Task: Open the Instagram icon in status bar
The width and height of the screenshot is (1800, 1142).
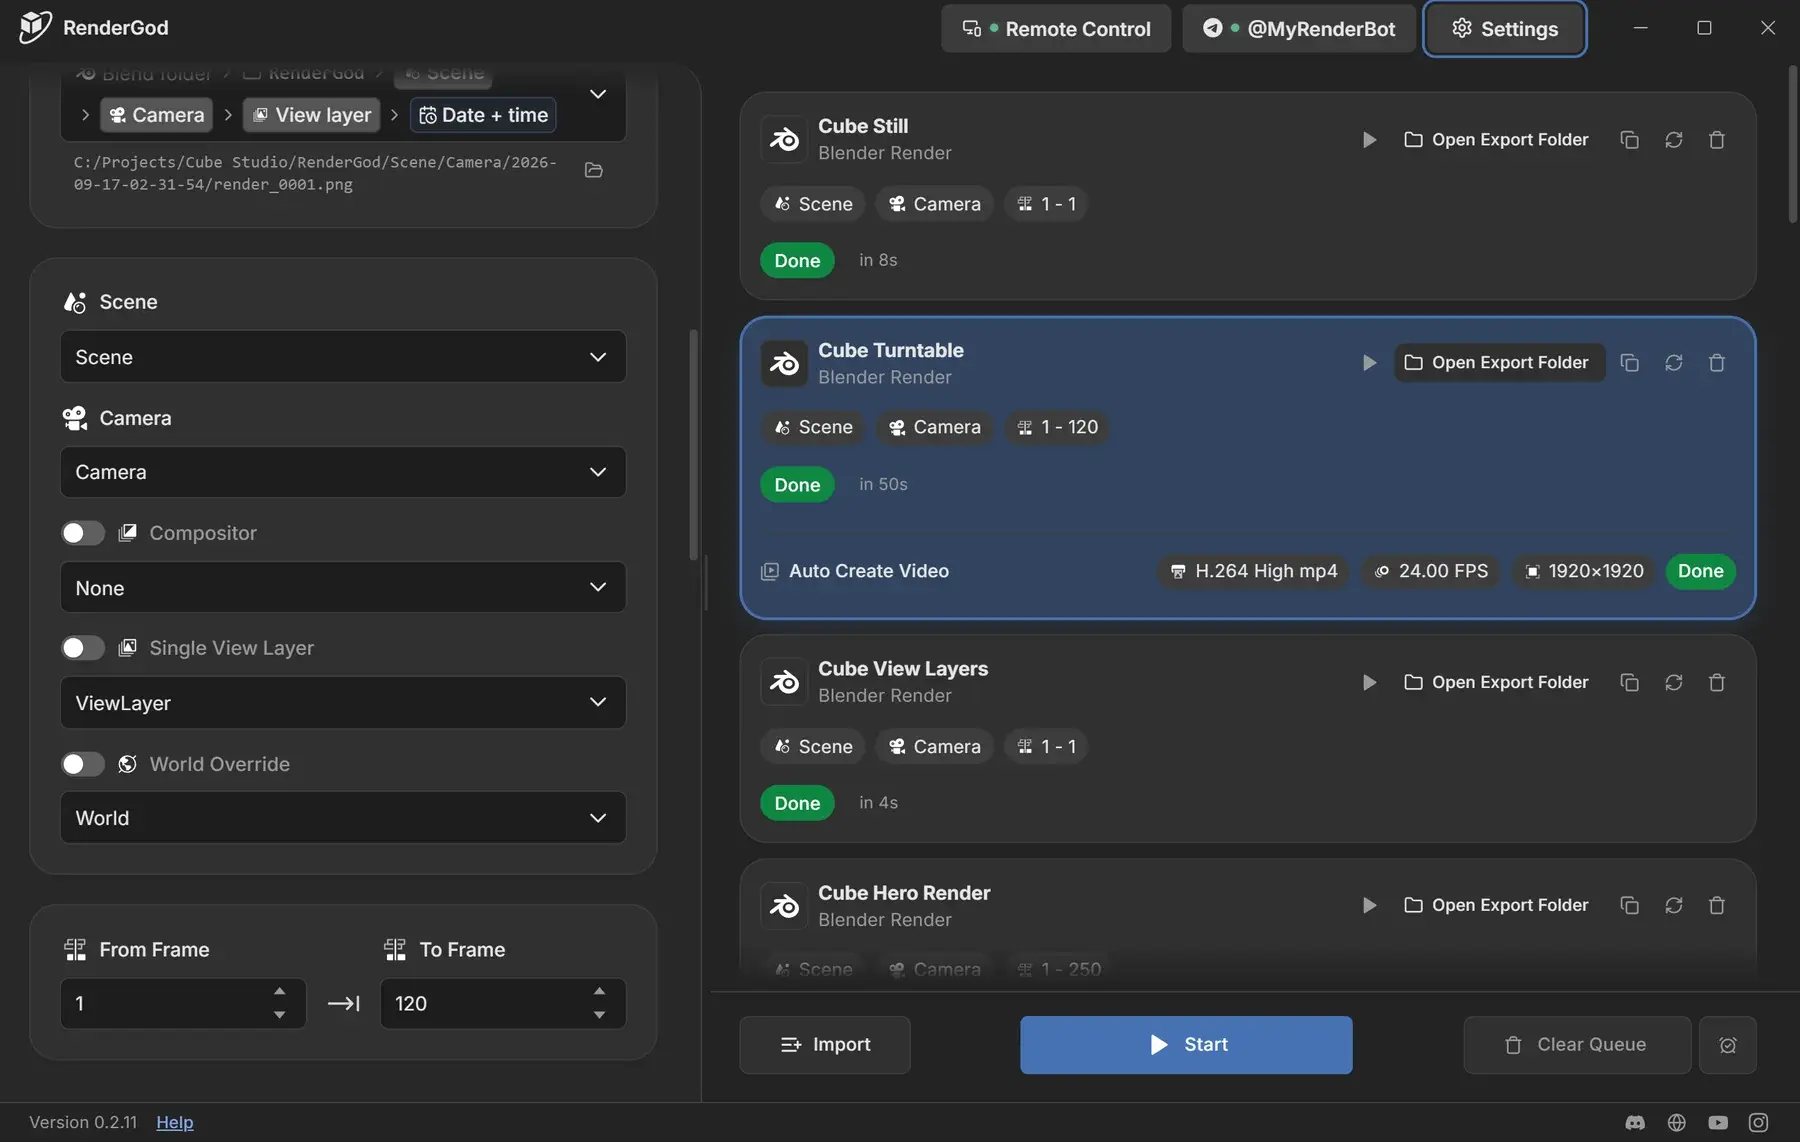Action: (1758, 1123)
